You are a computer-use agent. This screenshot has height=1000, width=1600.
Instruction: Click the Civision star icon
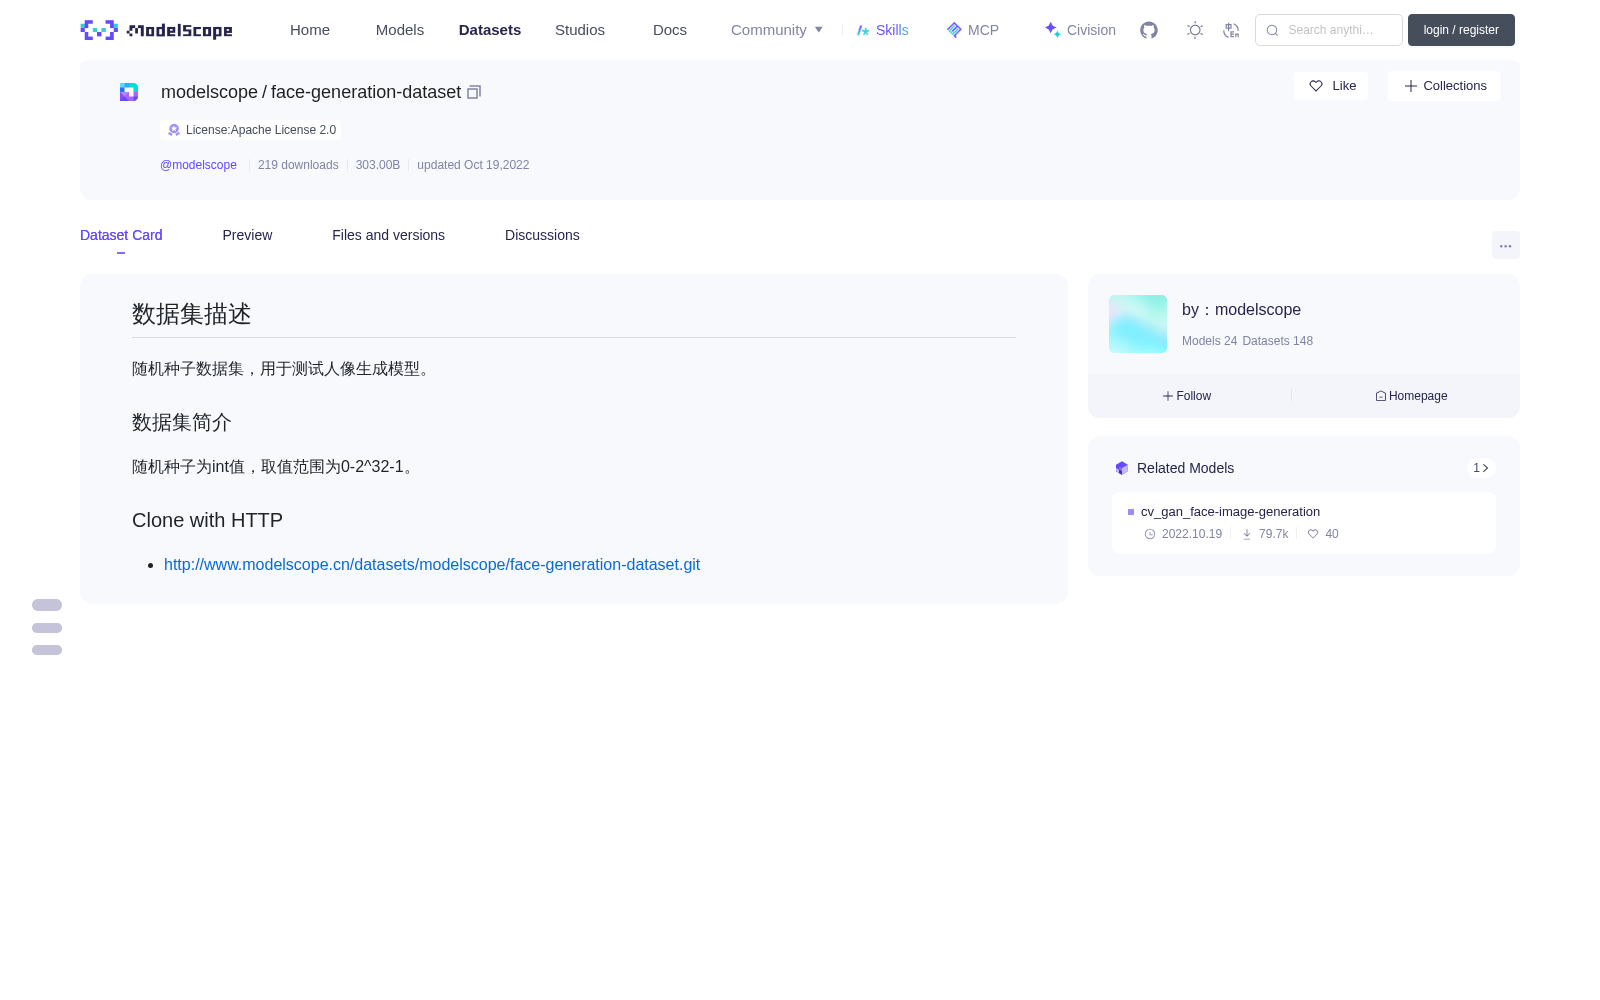[x=1052, y=30]
